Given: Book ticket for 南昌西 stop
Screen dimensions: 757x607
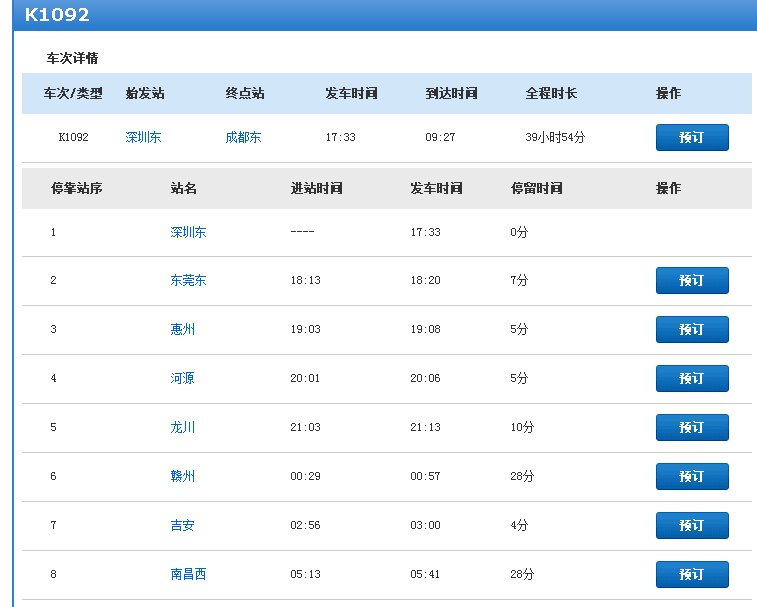Looking at the screenshot, I should coord(691,574).
